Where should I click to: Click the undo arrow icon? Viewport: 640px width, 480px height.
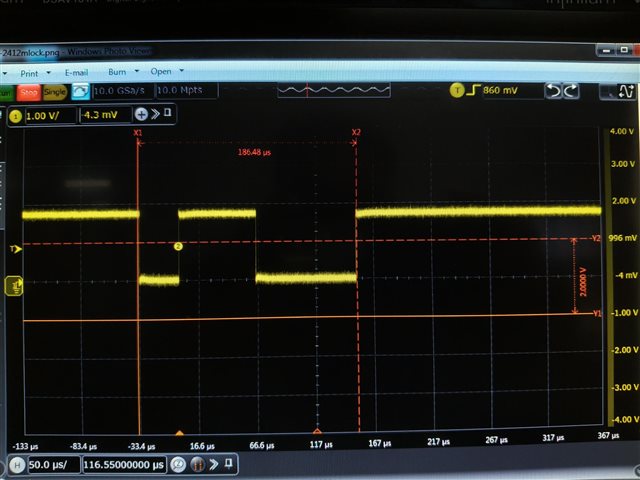(x=553, y=91)
